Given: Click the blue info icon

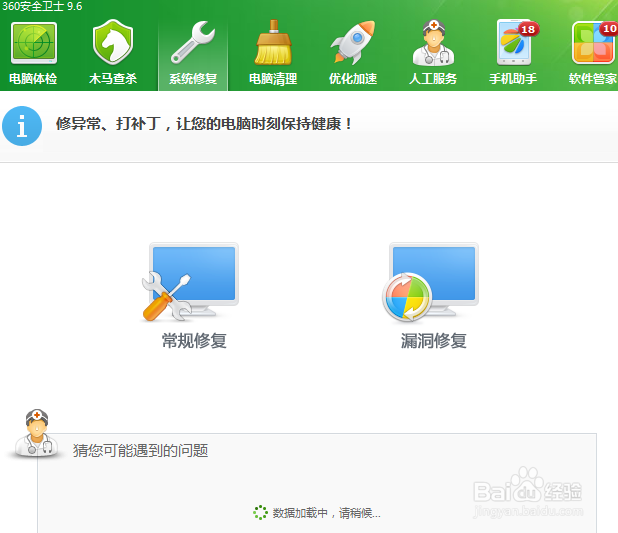Looking at the screenshot, I should (x=22, y=126).
